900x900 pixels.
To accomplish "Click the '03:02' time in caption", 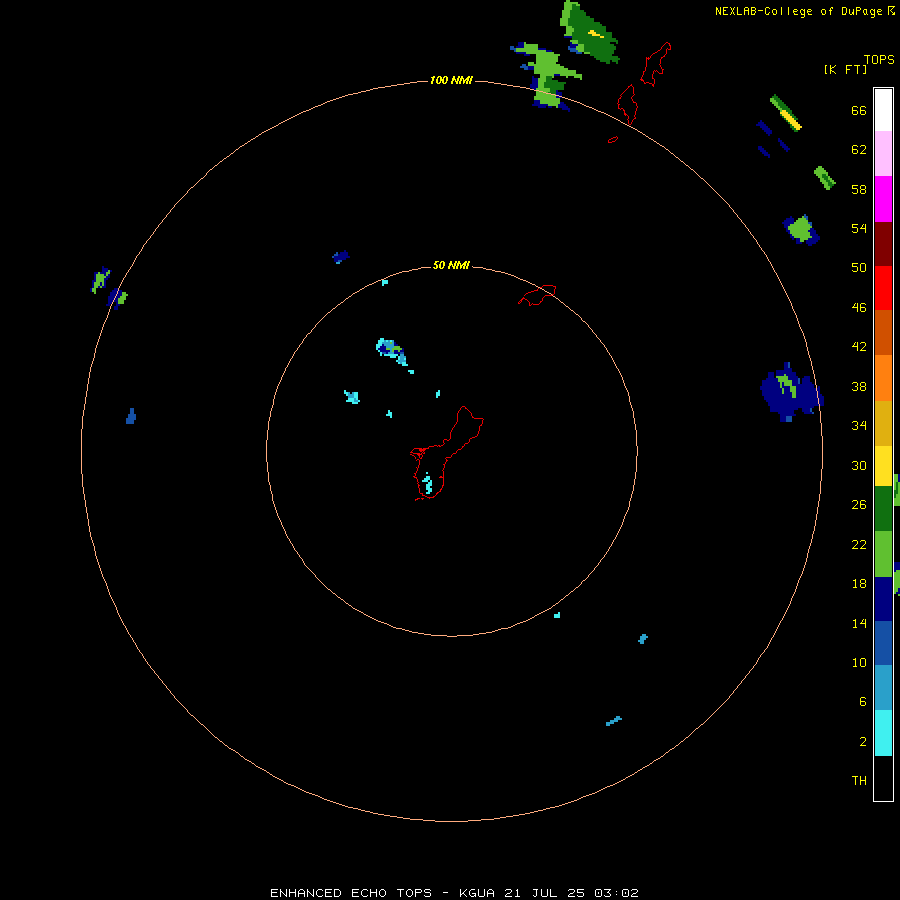I will click(616, 893).
